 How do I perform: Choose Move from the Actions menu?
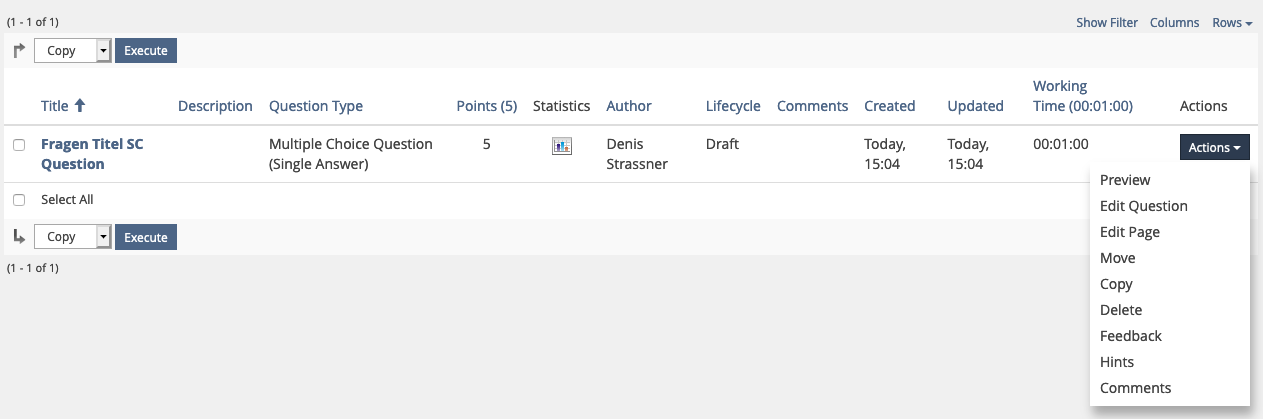tap(1117, 258)
